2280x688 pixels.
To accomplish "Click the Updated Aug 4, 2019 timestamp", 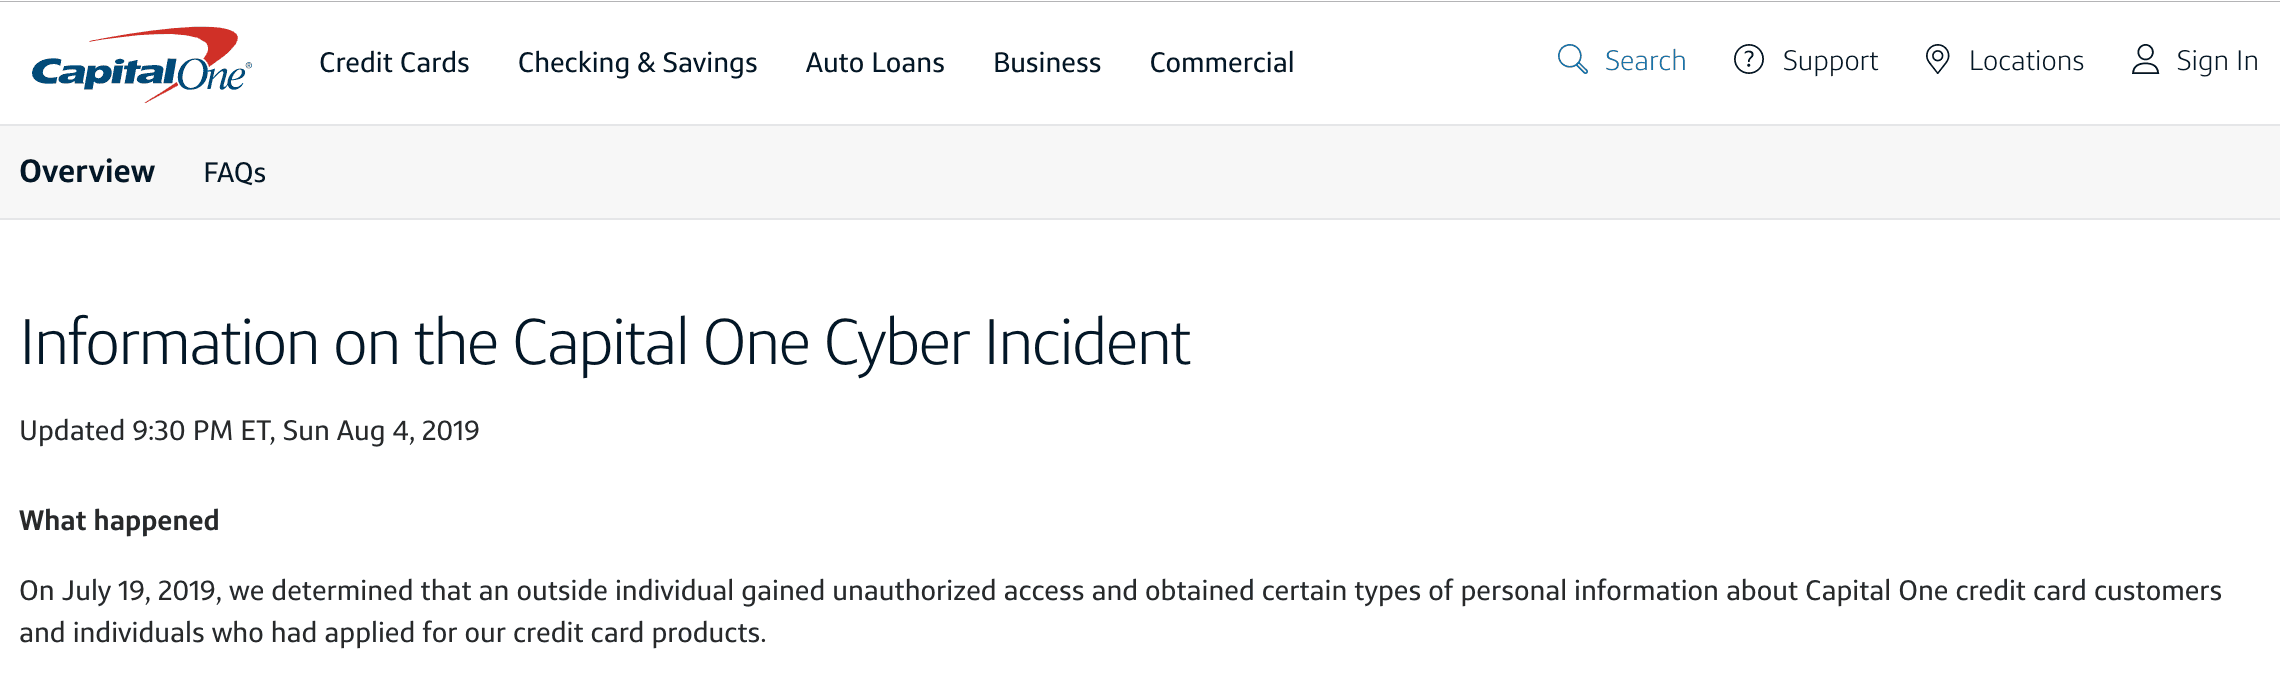I will (x=249, y=430).
